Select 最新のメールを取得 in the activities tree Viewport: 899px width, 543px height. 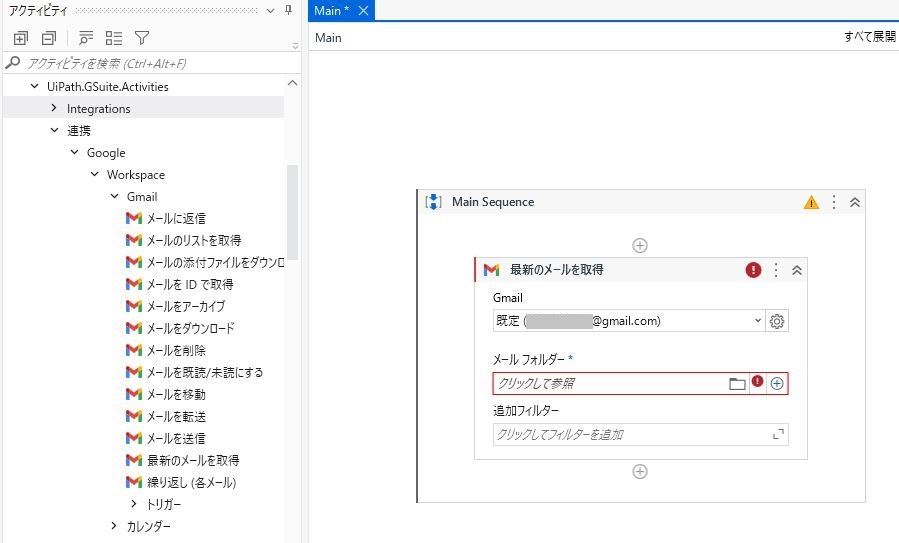point(182,460)
